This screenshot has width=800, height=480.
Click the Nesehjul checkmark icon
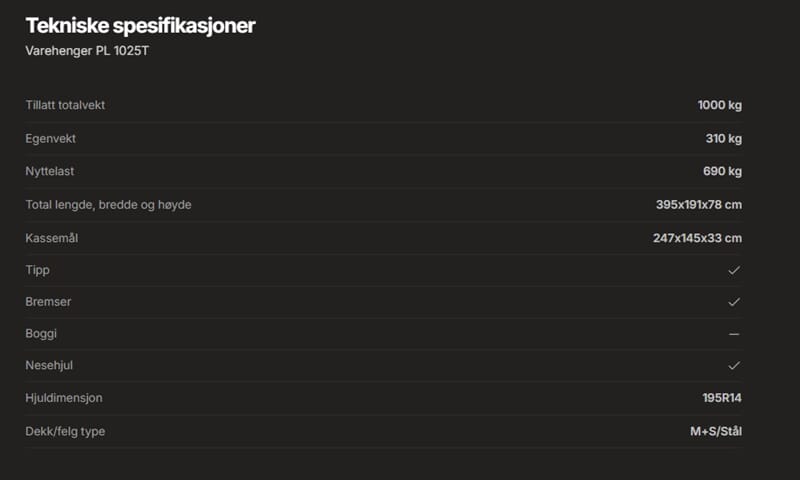[734, 365]
